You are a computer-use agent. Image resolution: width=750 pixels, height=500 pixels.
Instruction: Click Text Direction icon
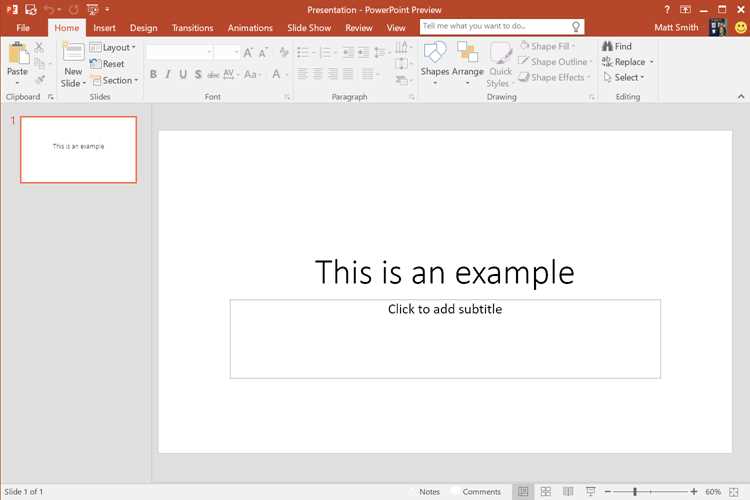[401, 47]
